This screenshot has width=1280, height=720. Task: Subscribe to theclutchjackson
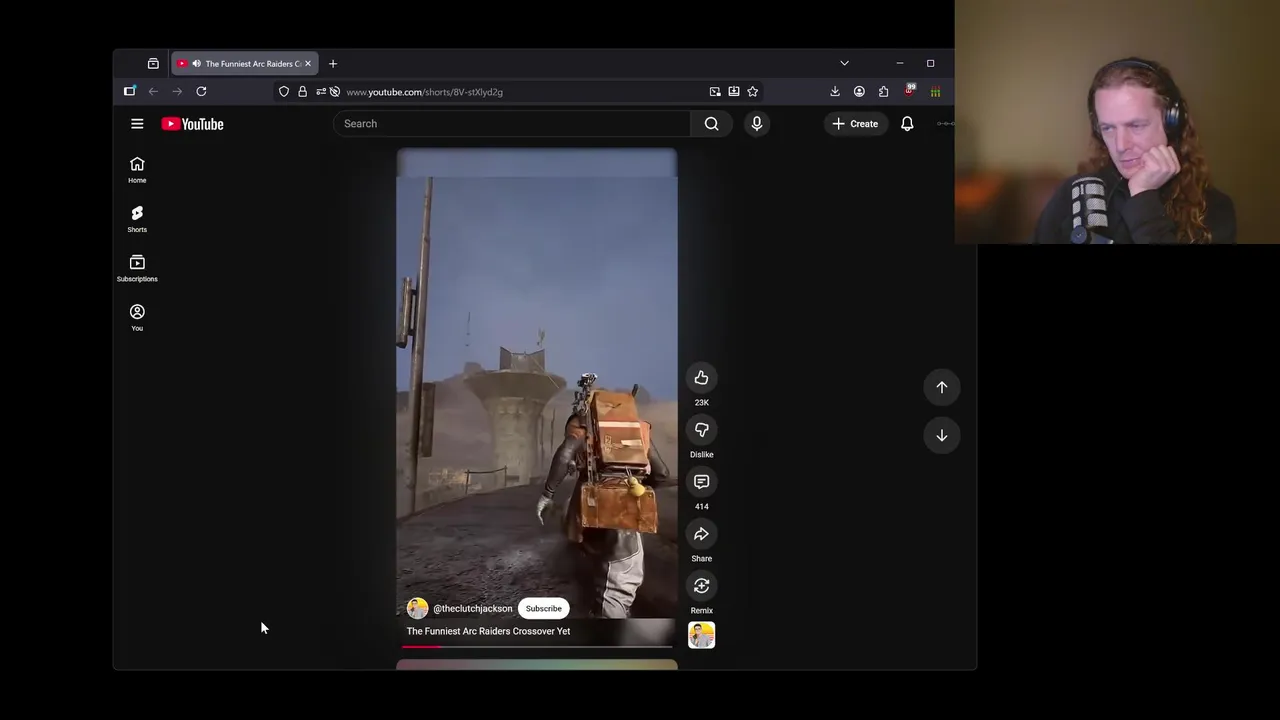pyautogui.click(x=544, y=608)
